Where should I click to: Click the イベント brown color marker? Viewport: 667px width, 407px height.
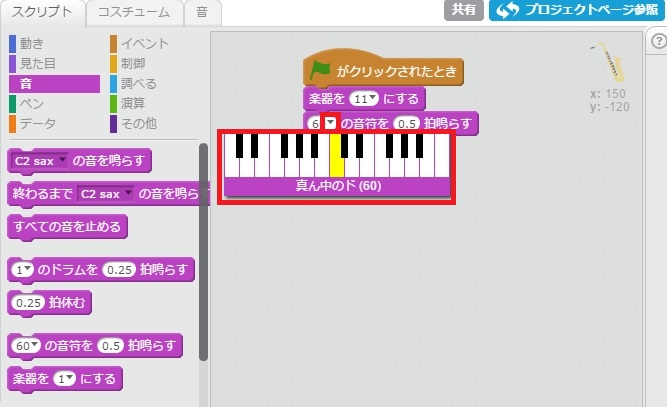click(x=113, y=44)
